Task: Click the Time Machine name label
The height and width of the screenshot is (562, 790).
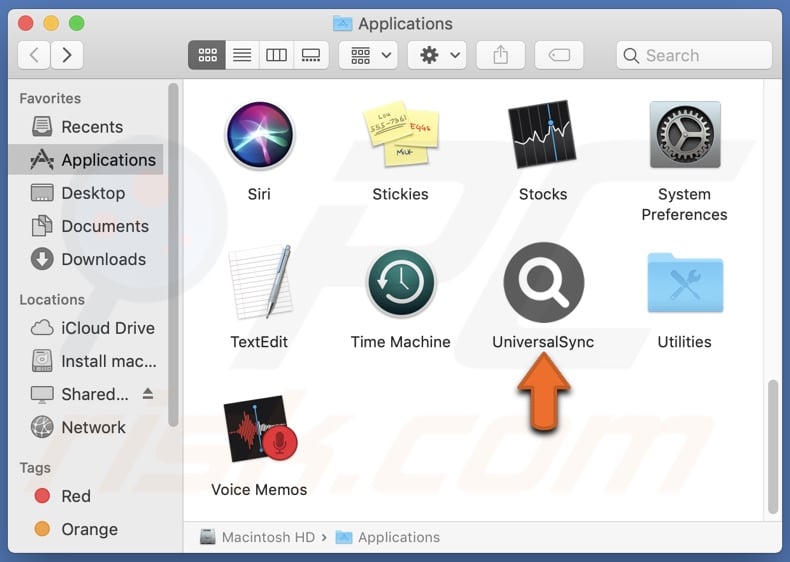Action: click(x=401, y=342)
